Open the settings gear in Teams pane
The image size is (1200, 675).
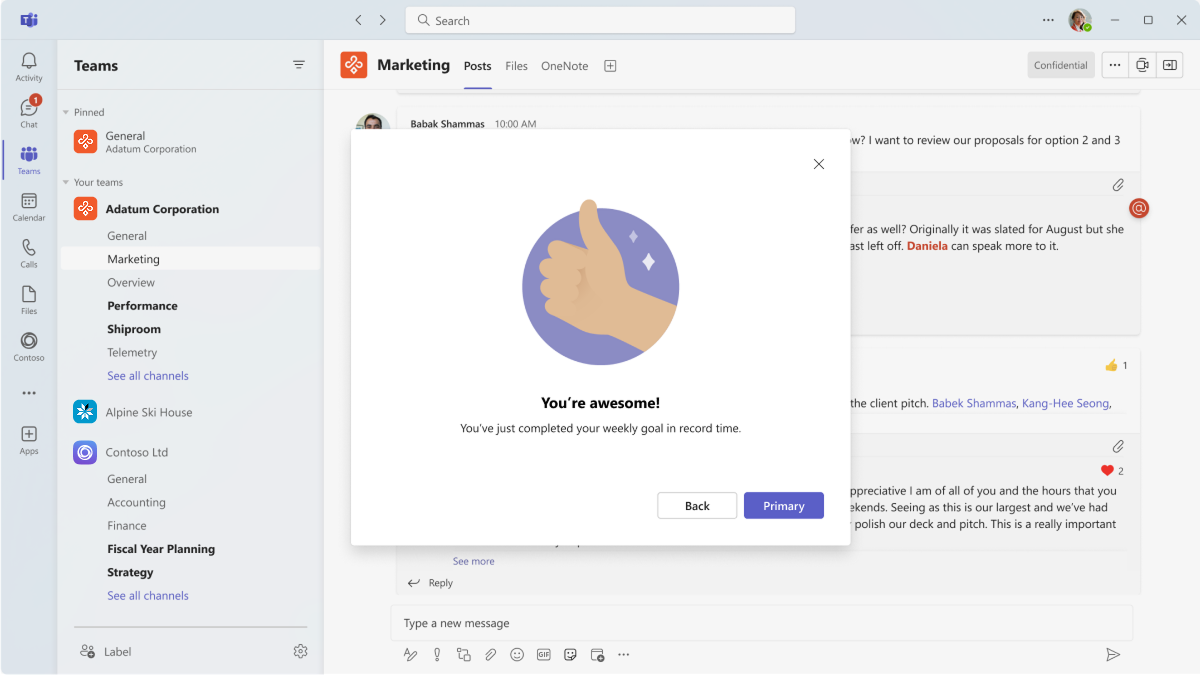coord(300,651)
